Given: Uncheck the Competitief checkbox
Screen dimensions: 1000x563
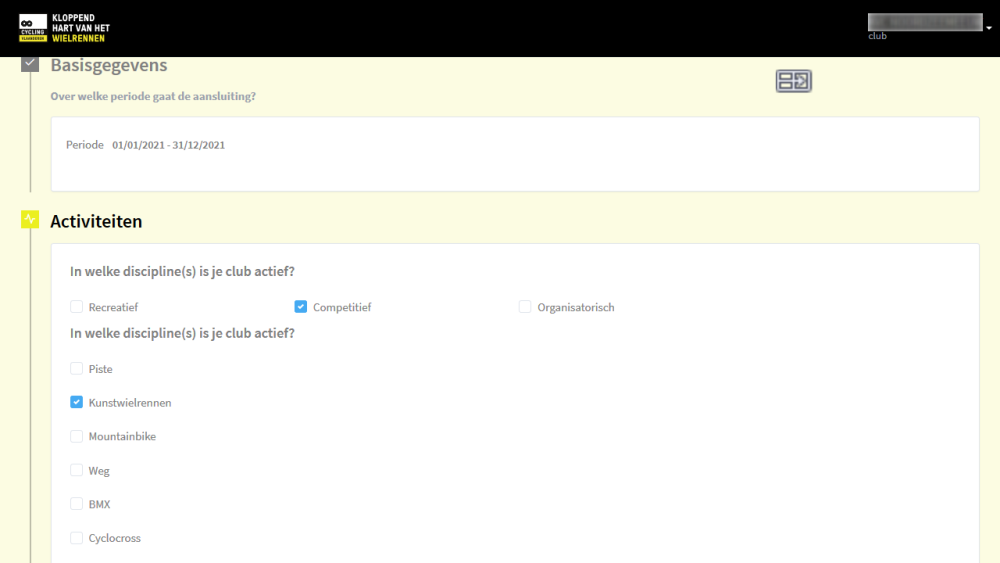Looking at the screenshot, I should tap(300, 307).
